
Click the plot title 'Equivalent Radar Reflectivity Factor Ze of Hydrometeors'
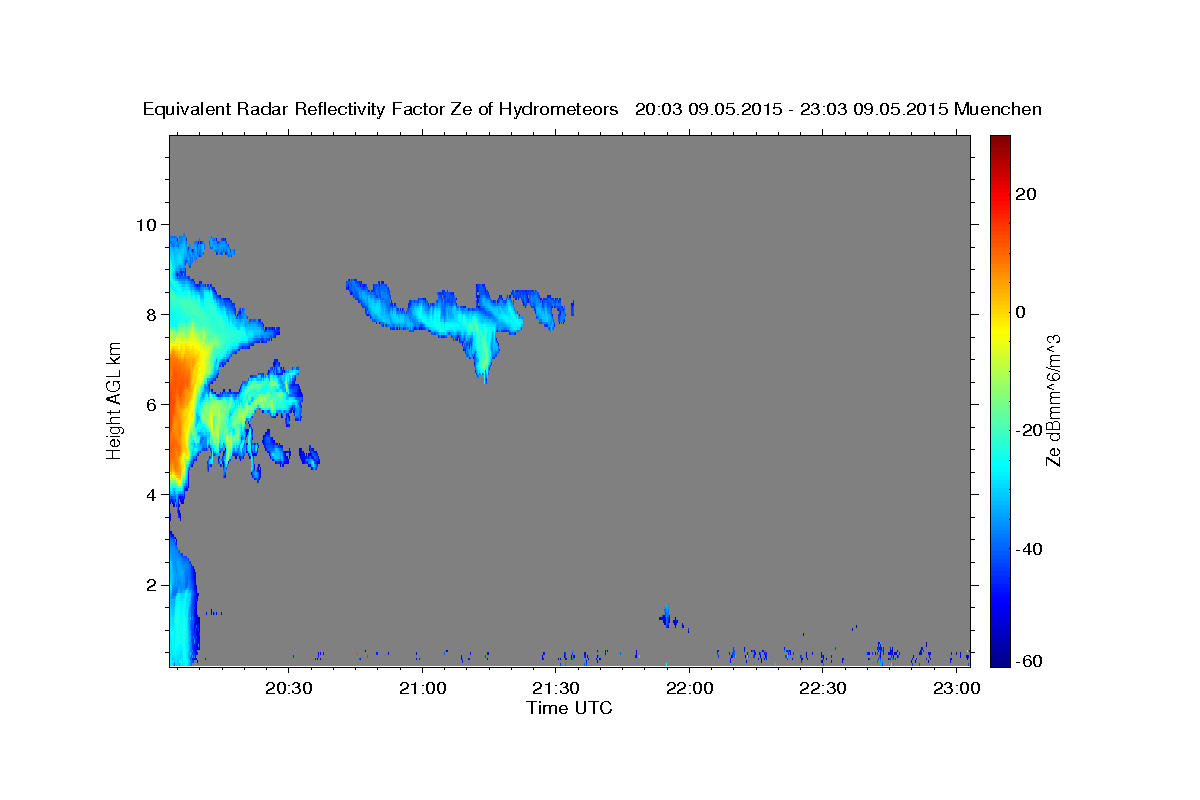click(381, 110)
